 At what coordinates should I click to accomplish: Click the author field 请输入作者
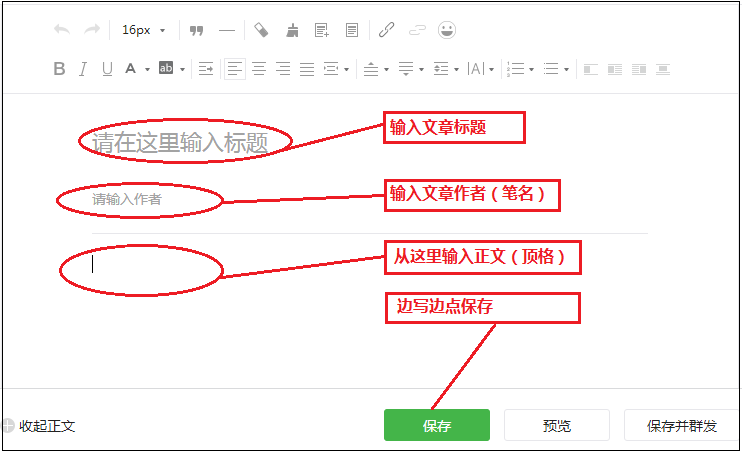126,199
